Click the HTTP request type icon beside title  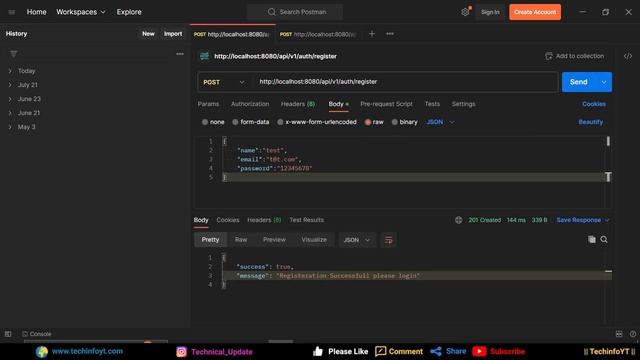pos(204,56)
